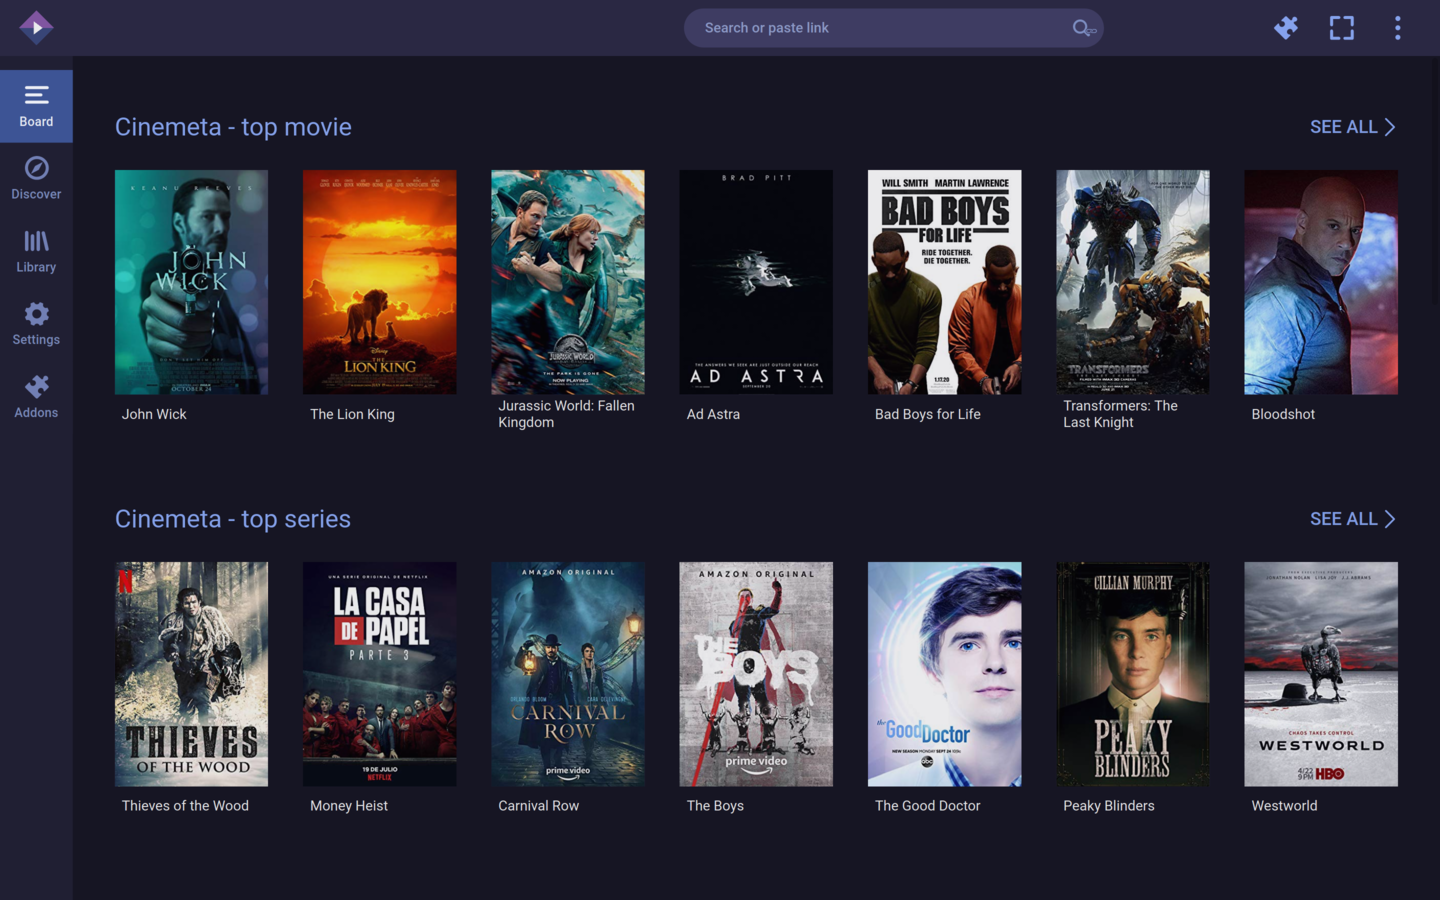Click the addons puzzle icon in top bar
Viewport: 1440px width, 900px height.
click(x=1286, y=28)
